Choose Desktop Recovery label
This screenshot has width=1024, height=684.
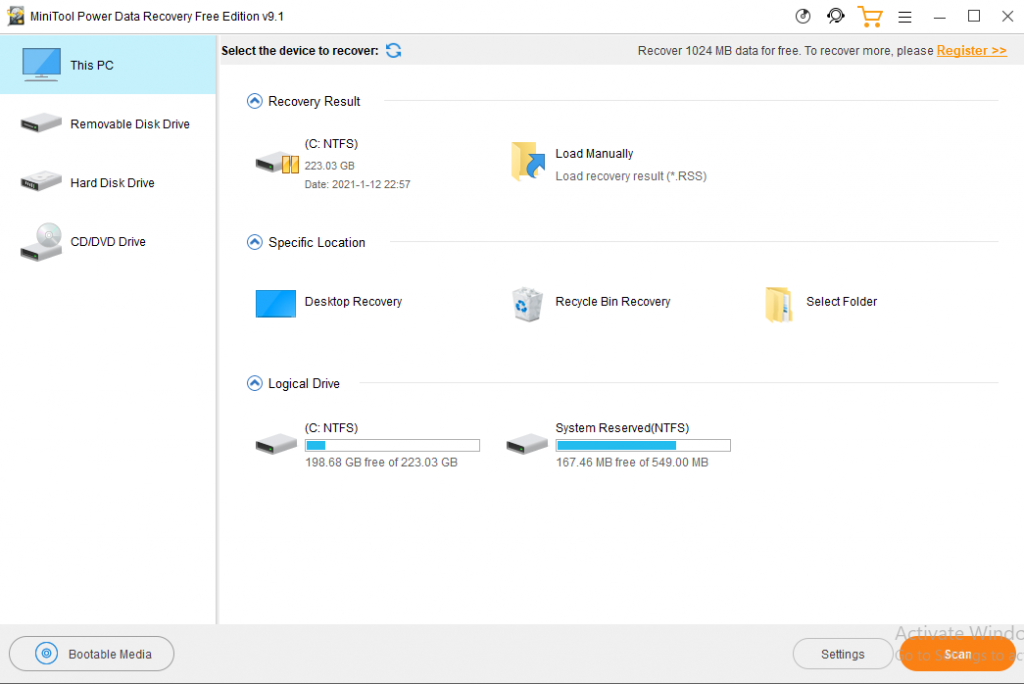tap(353, 301)
